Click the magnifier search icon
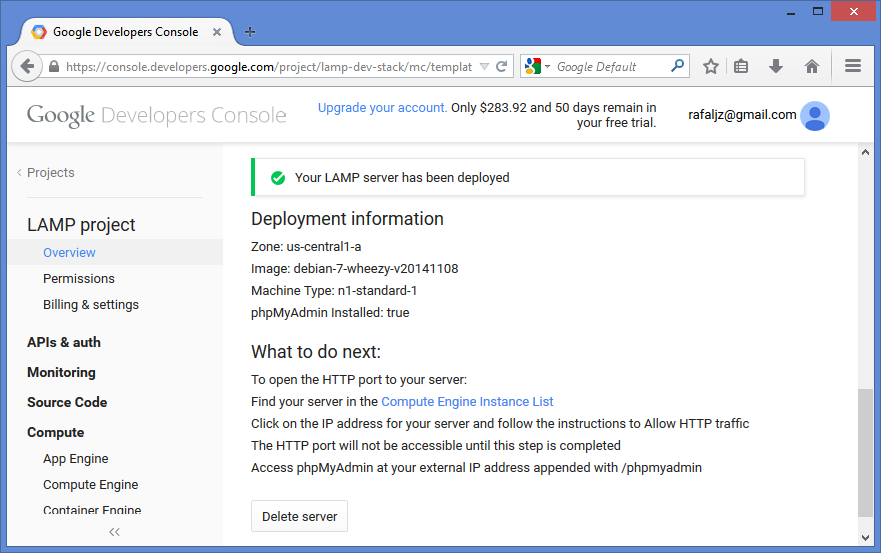Viewport: 881px width, 553px height. (x=678, y=66)
